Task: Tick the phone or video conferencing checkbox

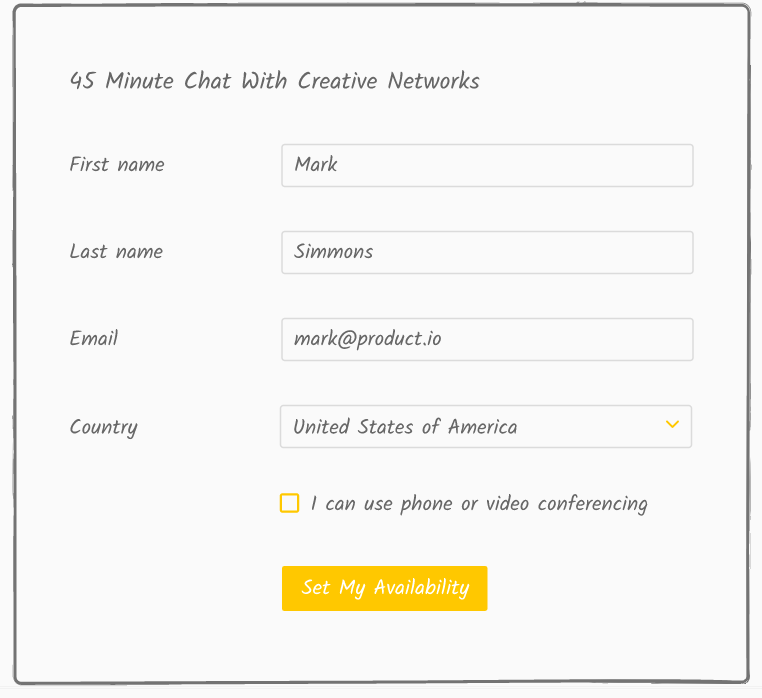Action: [x=290, y=503]
